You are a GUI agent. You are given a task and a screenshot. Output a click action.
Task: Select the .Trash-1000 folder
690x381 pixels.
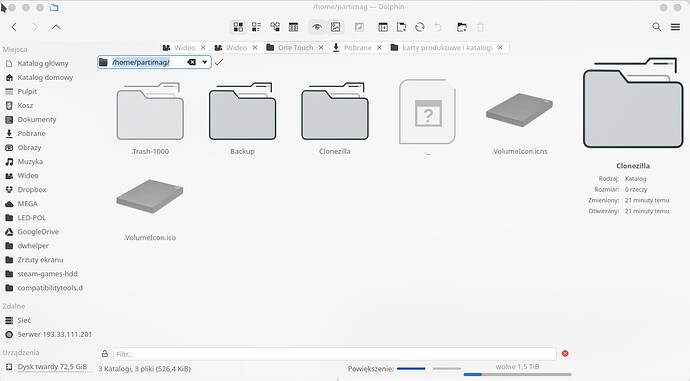coord(150,118)
